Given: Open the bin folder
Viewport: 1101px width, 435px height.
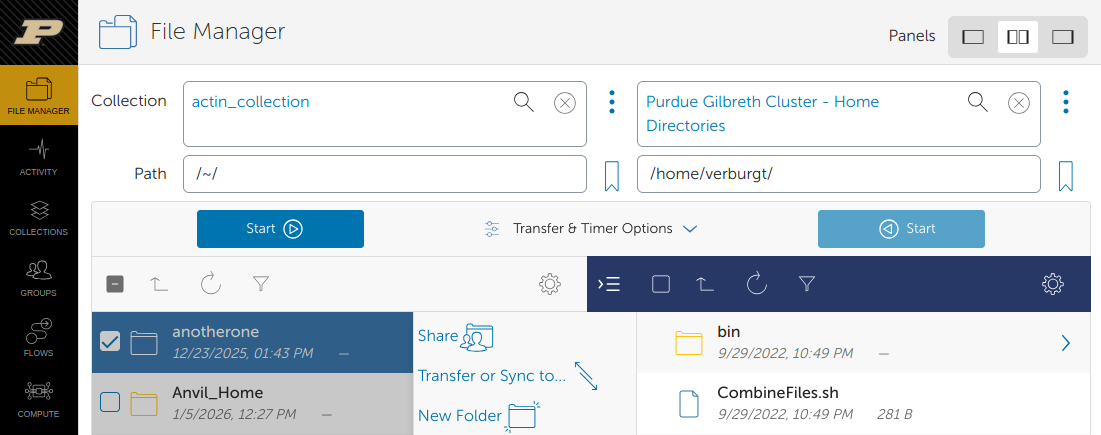Looking at the screenshot, I should (x=729, y=331).
